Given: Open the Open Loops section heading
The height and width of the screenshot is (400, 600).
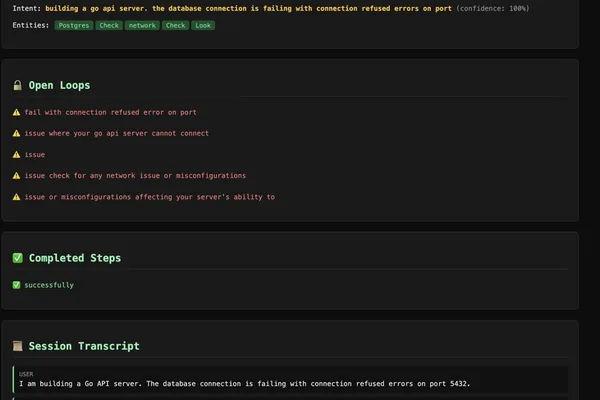Looking at the screenshot, I should pyautogui.click(x=59, y=85).
